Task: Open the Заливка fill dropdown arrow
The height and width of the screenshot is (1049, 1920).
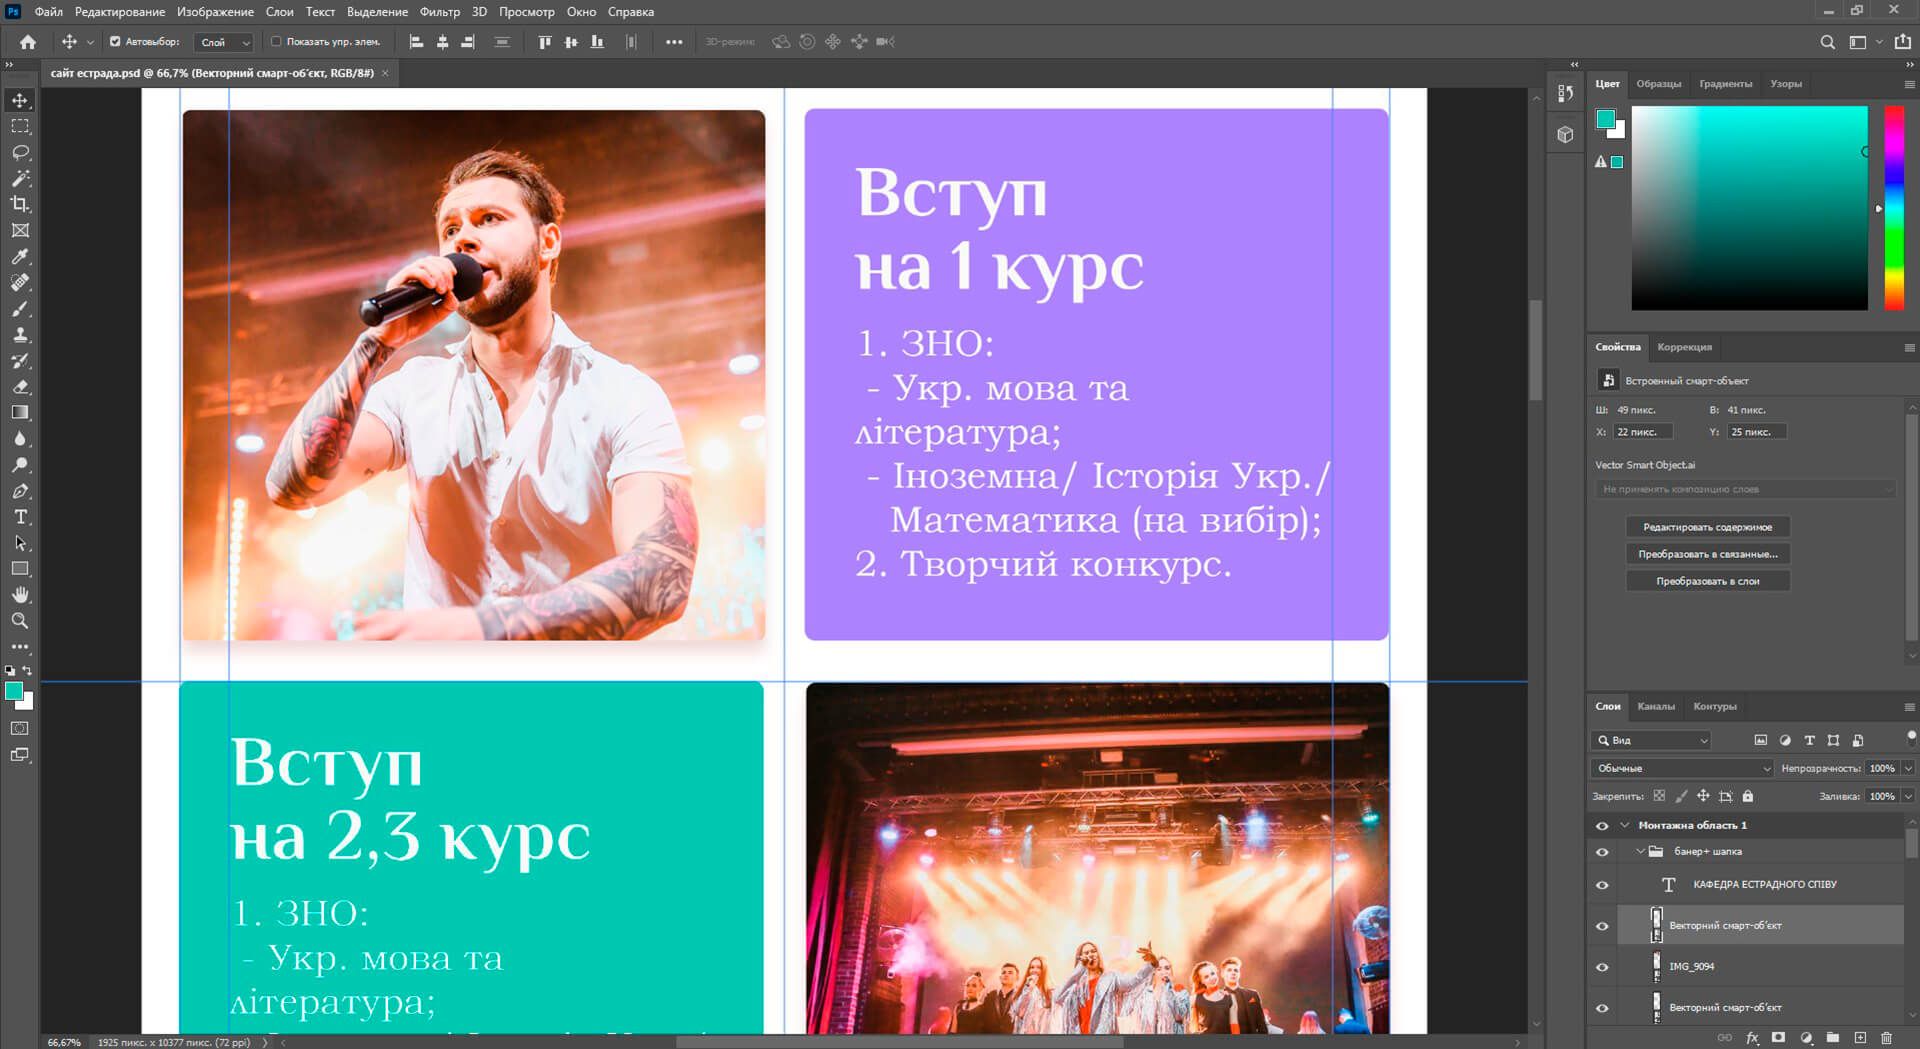Action: 1908,797
